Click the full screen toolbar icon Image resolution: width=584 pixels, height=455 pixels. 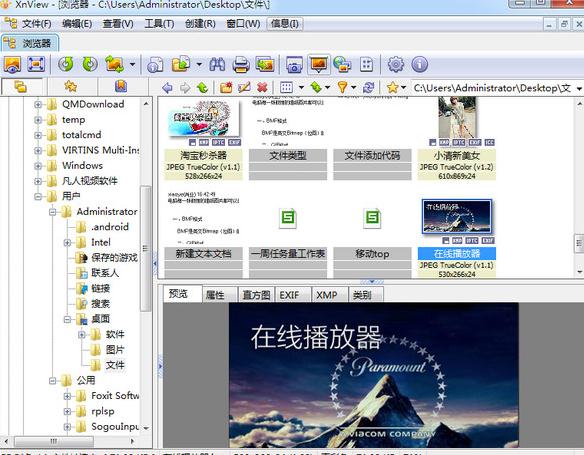point(36,64)
